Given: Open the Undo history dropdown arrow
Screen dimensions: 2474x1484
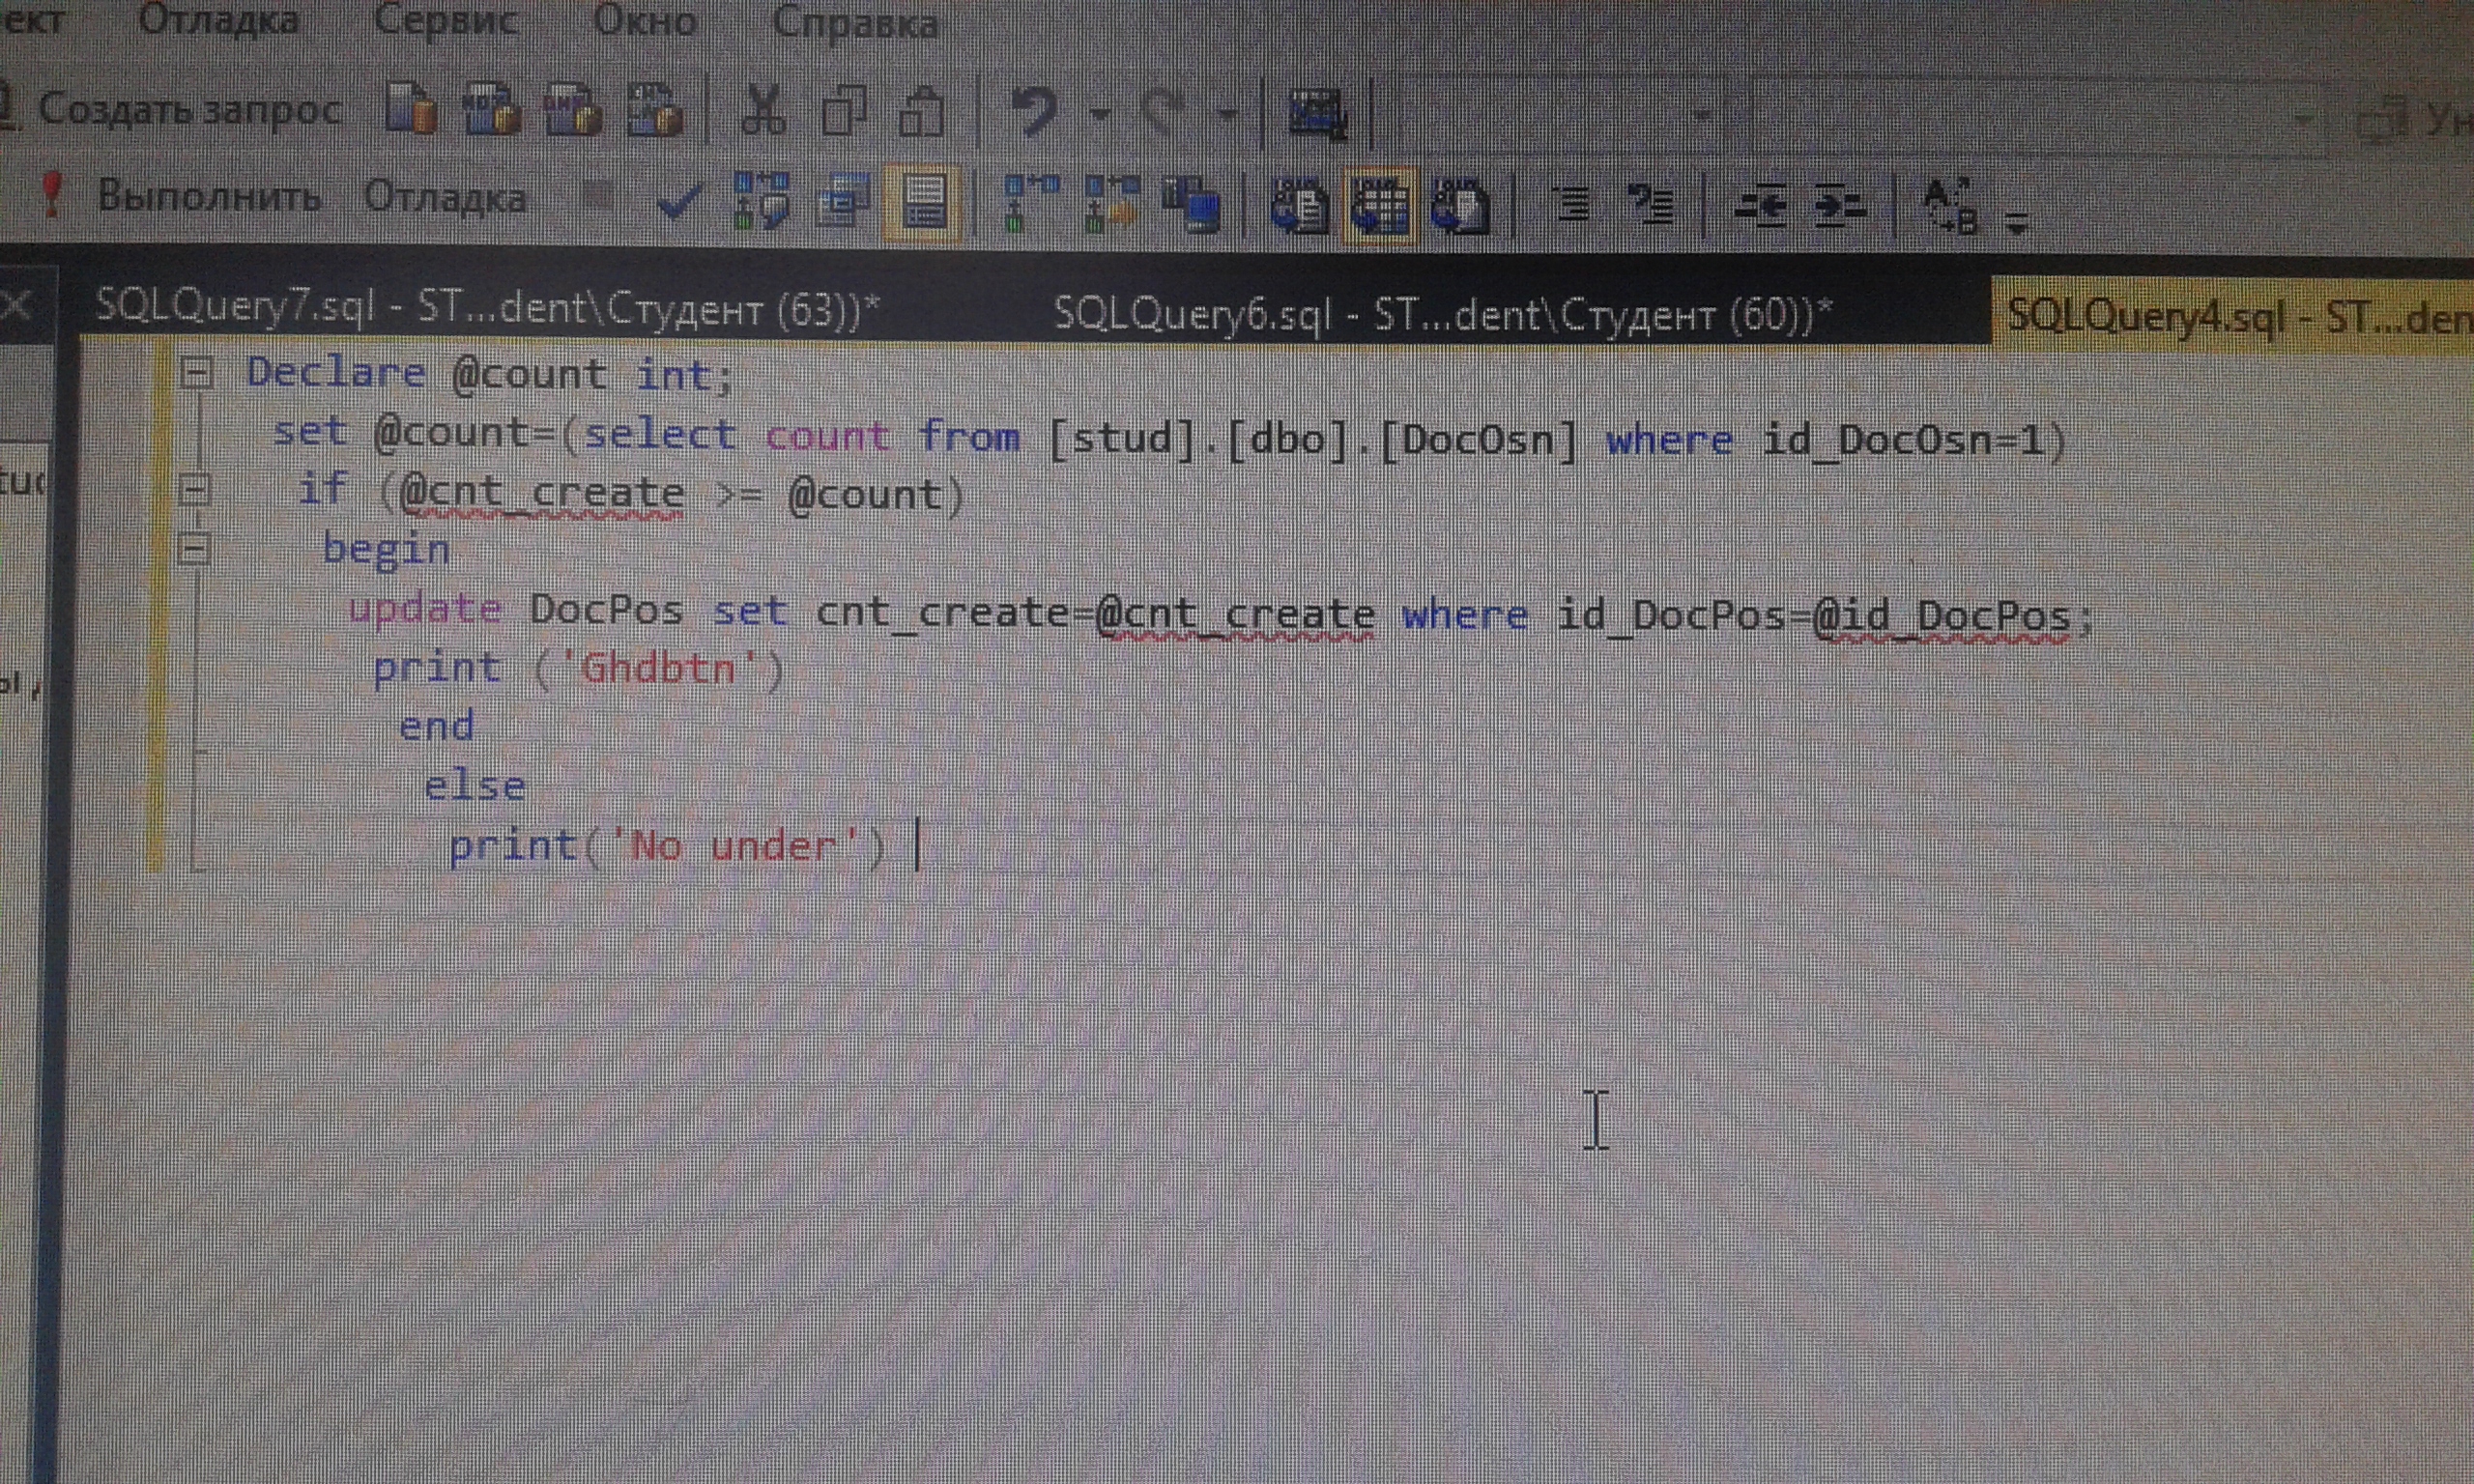Looking at the screenshot, I should 1100,114.
